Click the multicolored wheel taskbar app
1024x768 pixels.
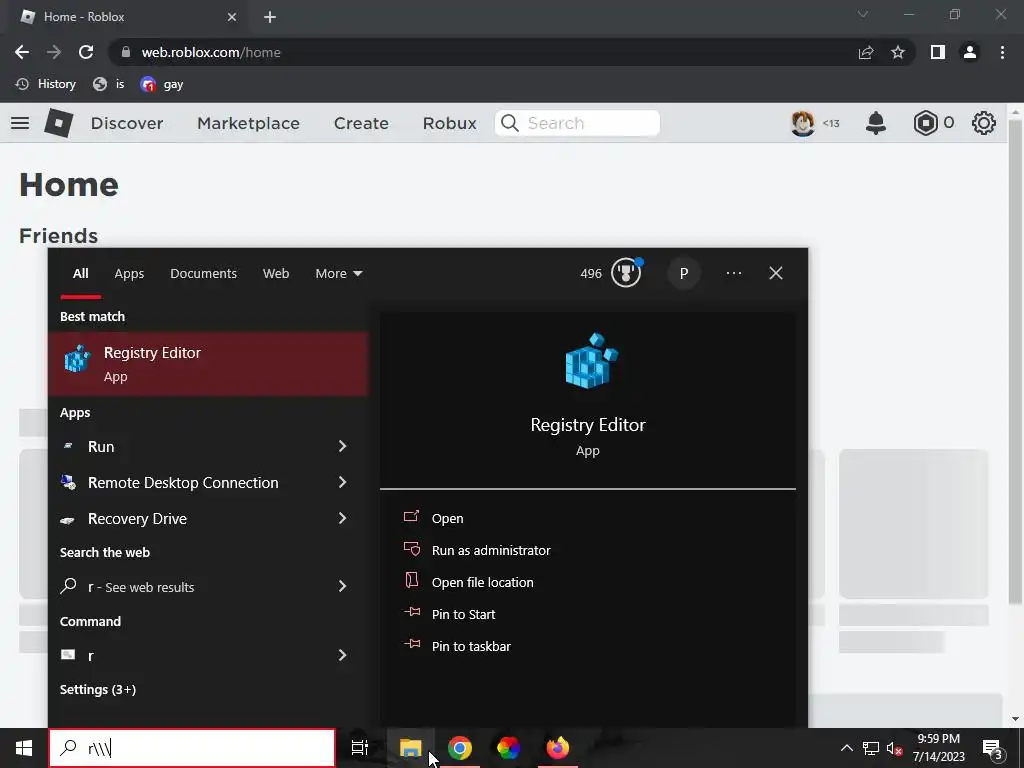[509, 748]
